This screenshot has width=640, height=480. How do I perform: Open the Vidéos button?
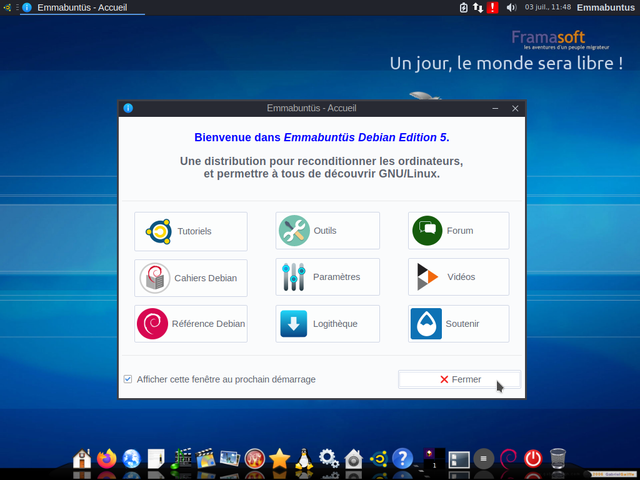[458, 277]
